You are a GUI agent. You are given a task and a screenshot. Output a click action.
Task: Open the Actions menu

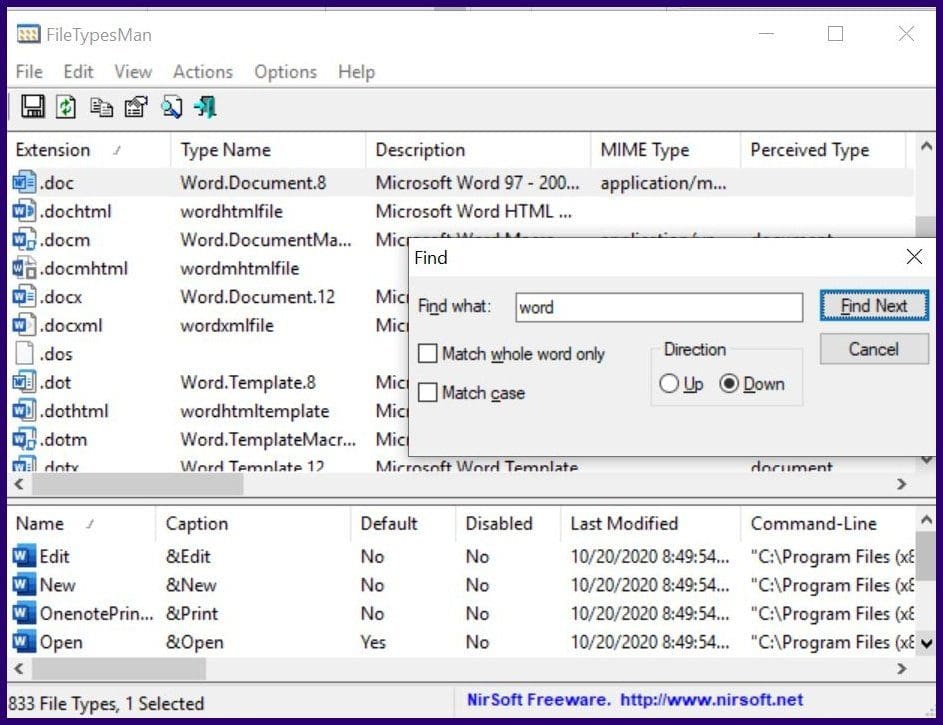203,72
